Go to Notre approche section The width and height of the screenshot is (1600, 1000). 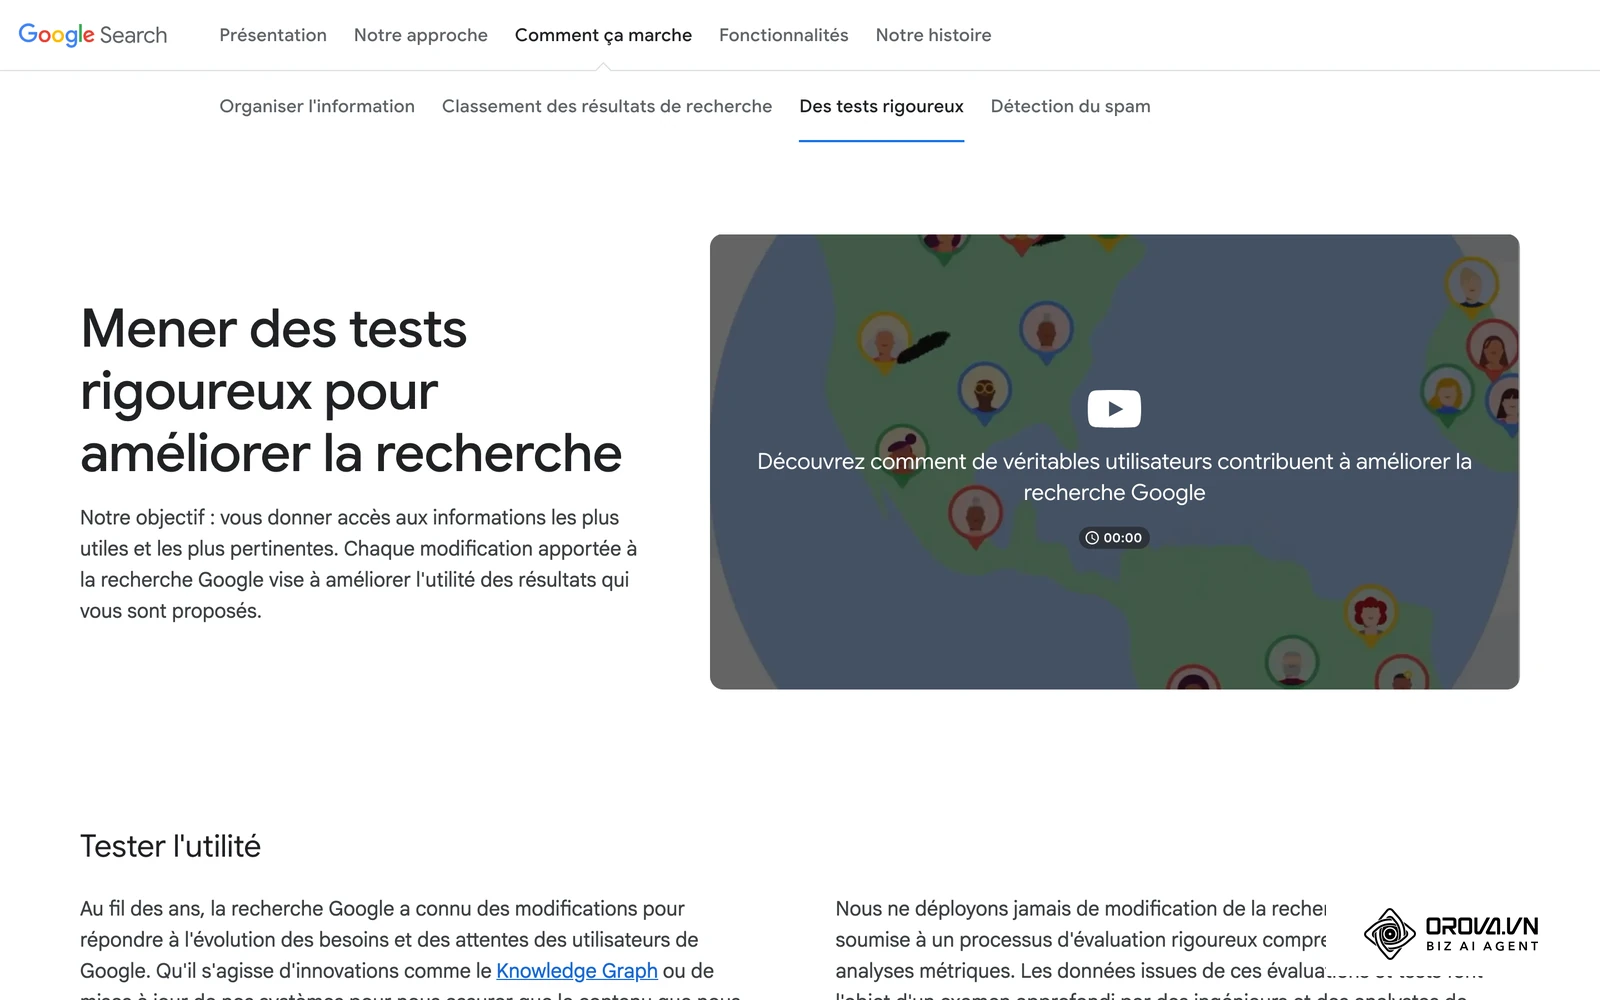(x=421, y=35)
